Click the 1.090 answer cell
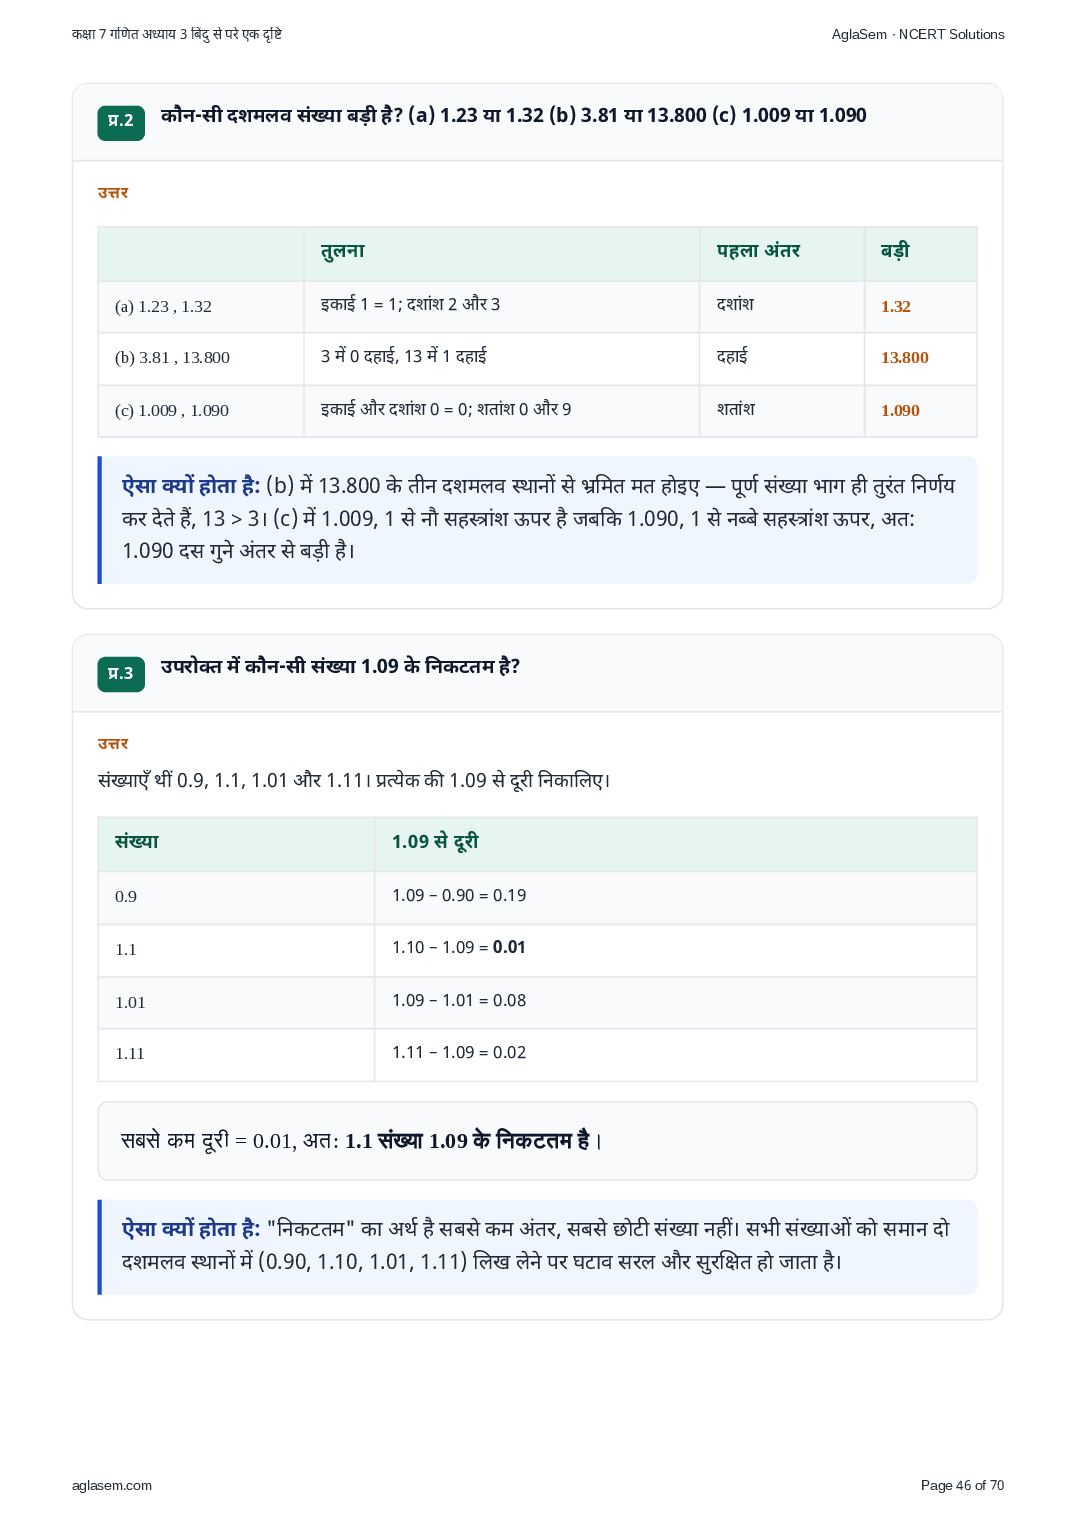1076x1522 pixels. 920,411
